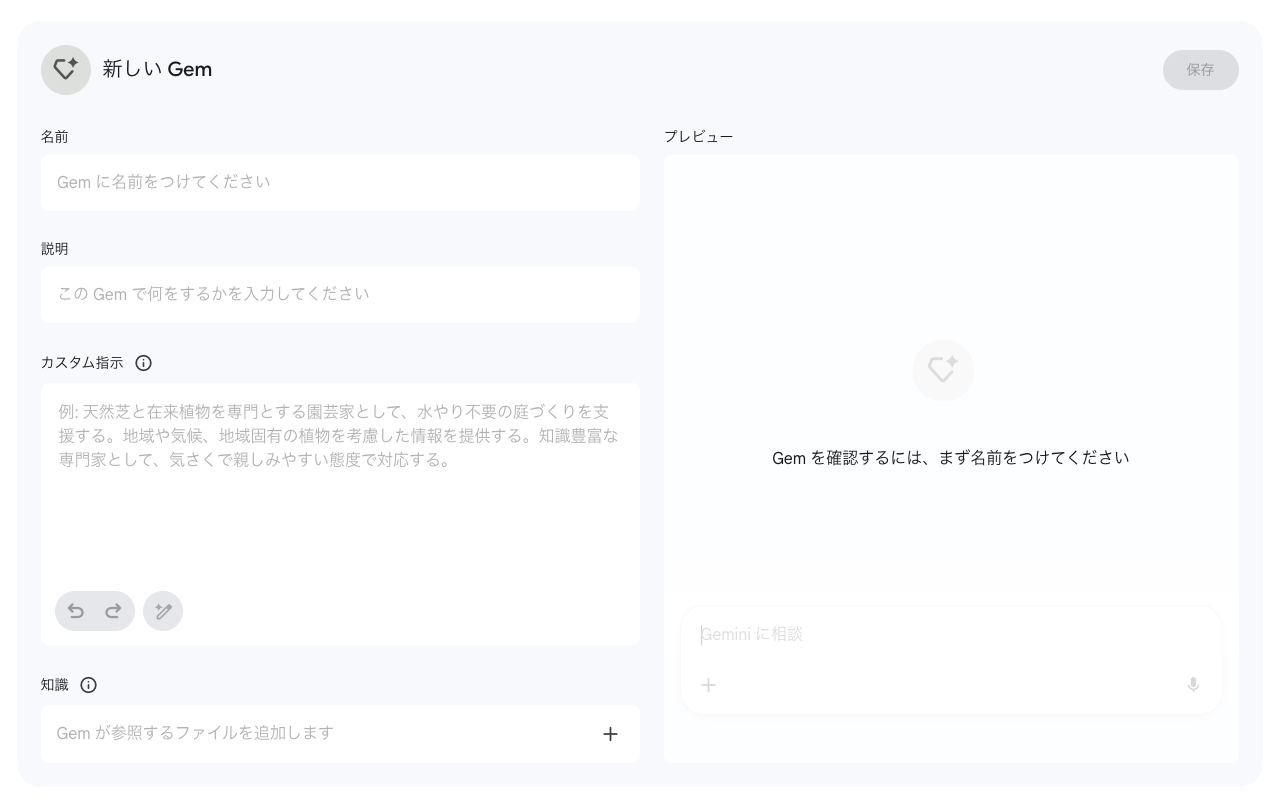
Task: Redo the custom instruction edit
Action: pyautogui.click(x=113, y=611)
